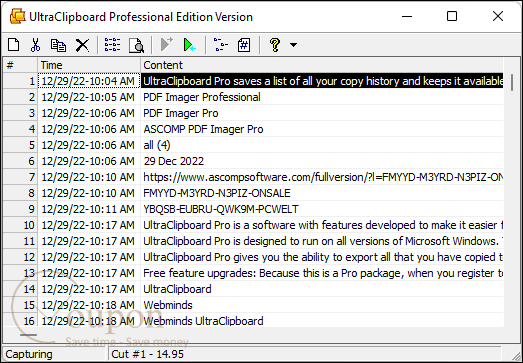Click the vertical scrollbar thumb
This screenshot has width=523, height=363.
512,82
